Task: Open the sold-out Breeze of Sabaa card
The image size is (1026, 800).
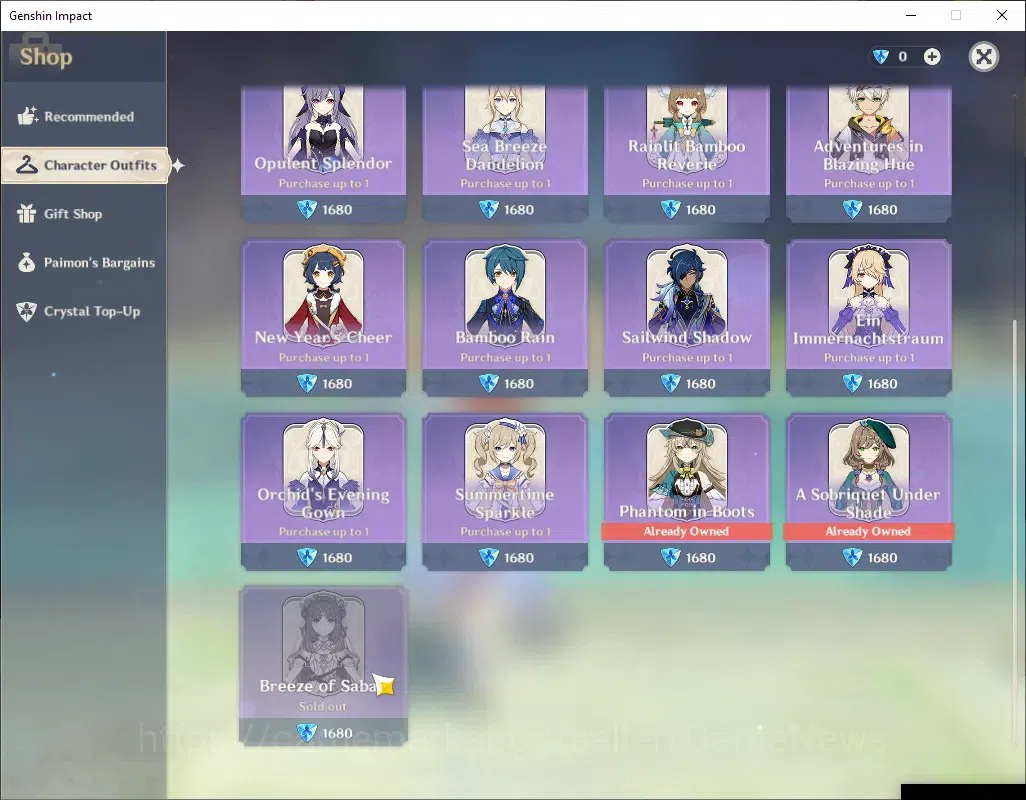Action: click(x=323, y=666)
